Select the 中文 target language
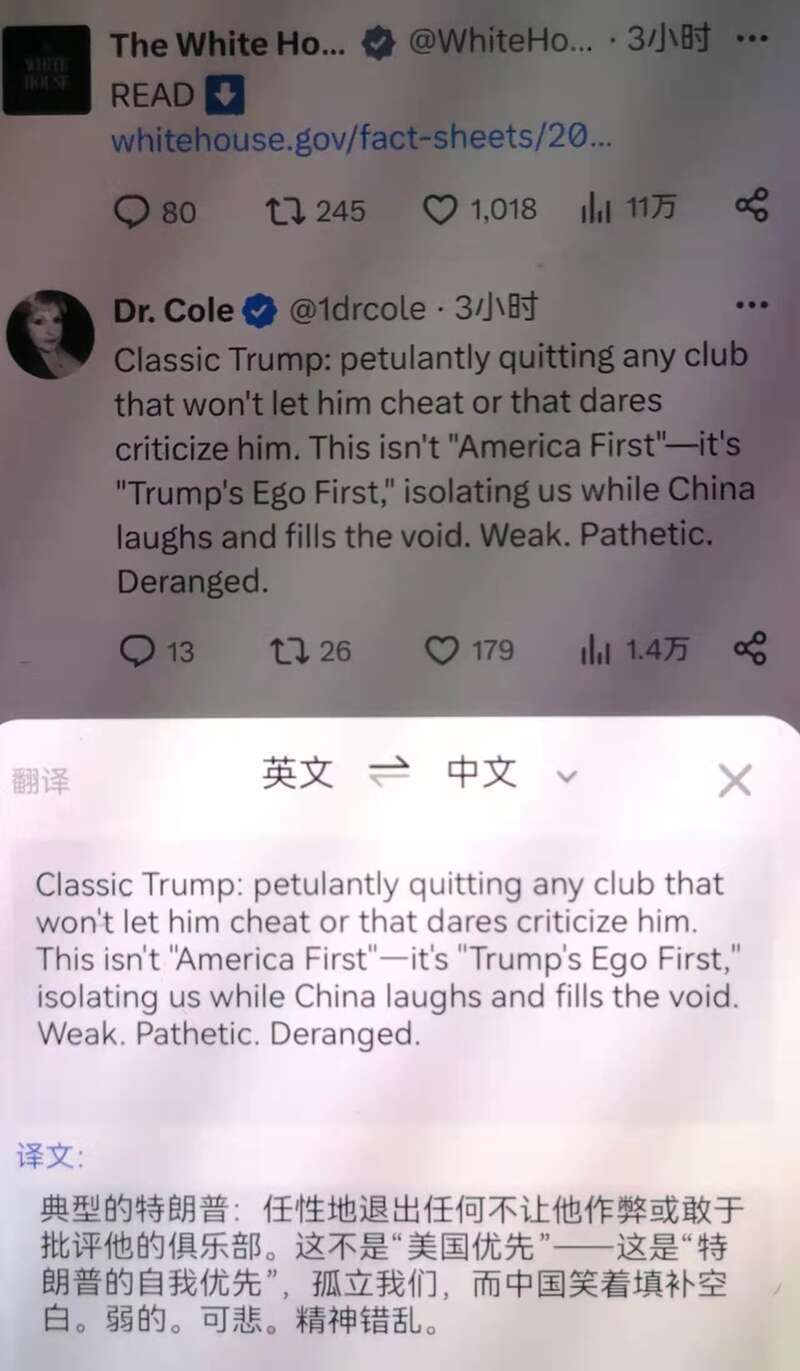The width and height of the screenshot is (800, 1371). pos(482,772)
